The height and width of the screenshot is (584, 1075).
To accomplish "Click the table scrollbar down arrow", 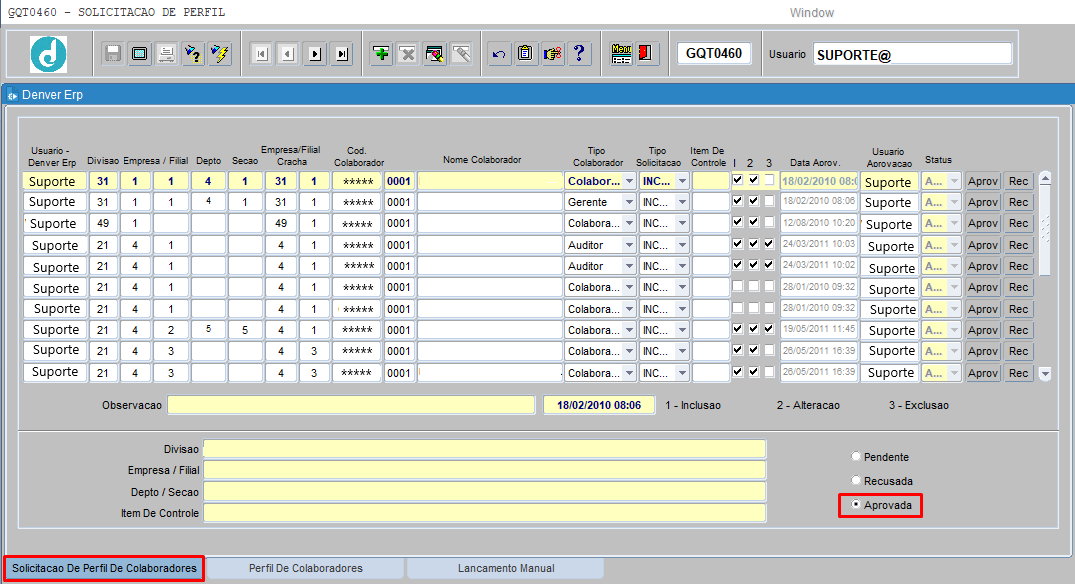I will (1045, 374).
